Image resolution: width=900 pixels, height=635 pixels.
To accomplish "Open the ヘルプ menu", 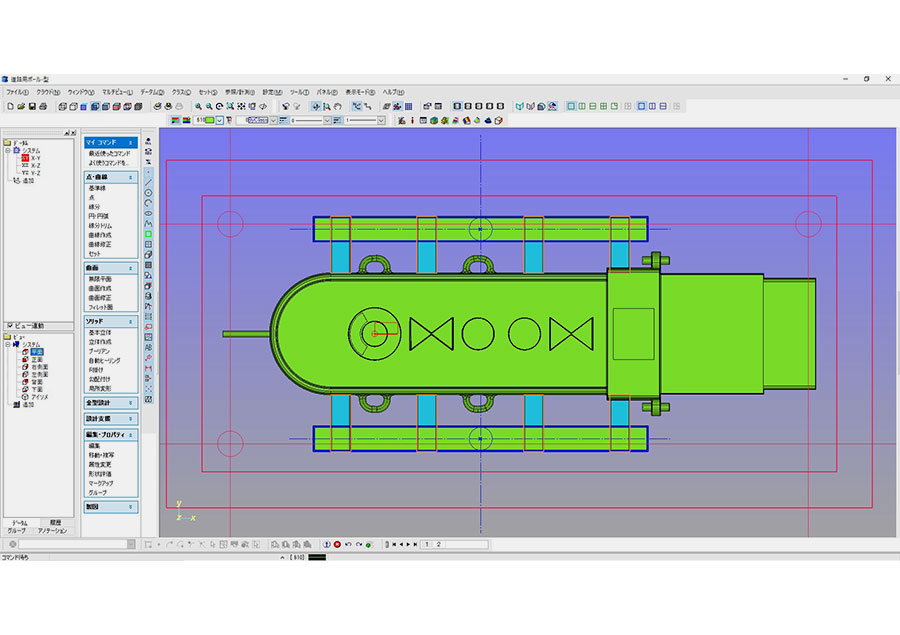I will coord(393,92).
